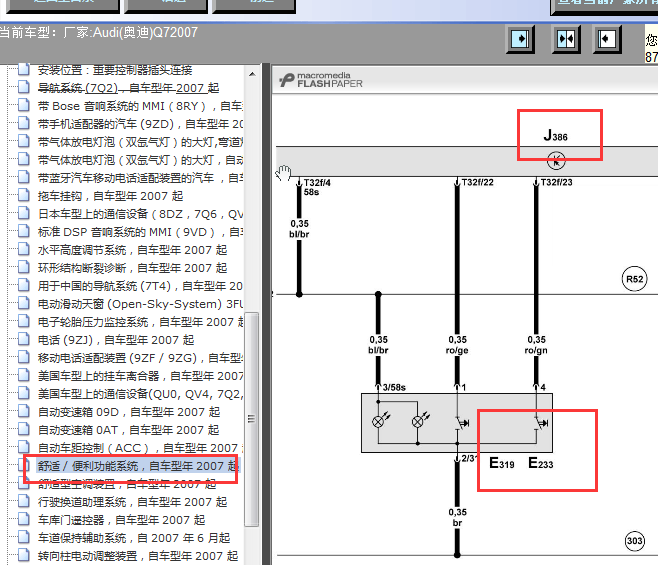Click the T32f/23 connector pin label
The image size is (658, 565).
(556, 182)
